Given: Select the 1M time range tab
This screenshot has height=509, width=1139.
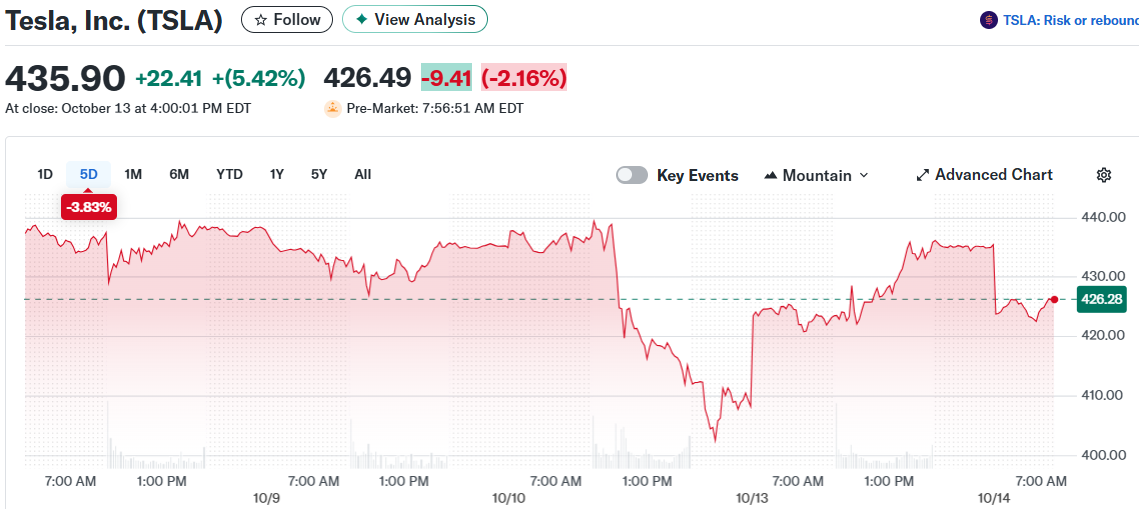Looking at the screenshot, I should coord(133,174).
